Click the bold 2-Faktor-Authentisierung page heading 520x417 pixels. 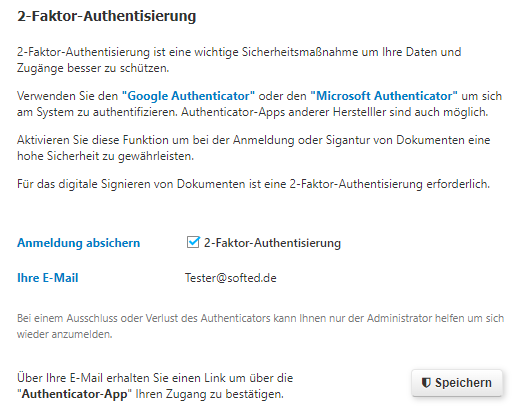click(x=107, y=16)
